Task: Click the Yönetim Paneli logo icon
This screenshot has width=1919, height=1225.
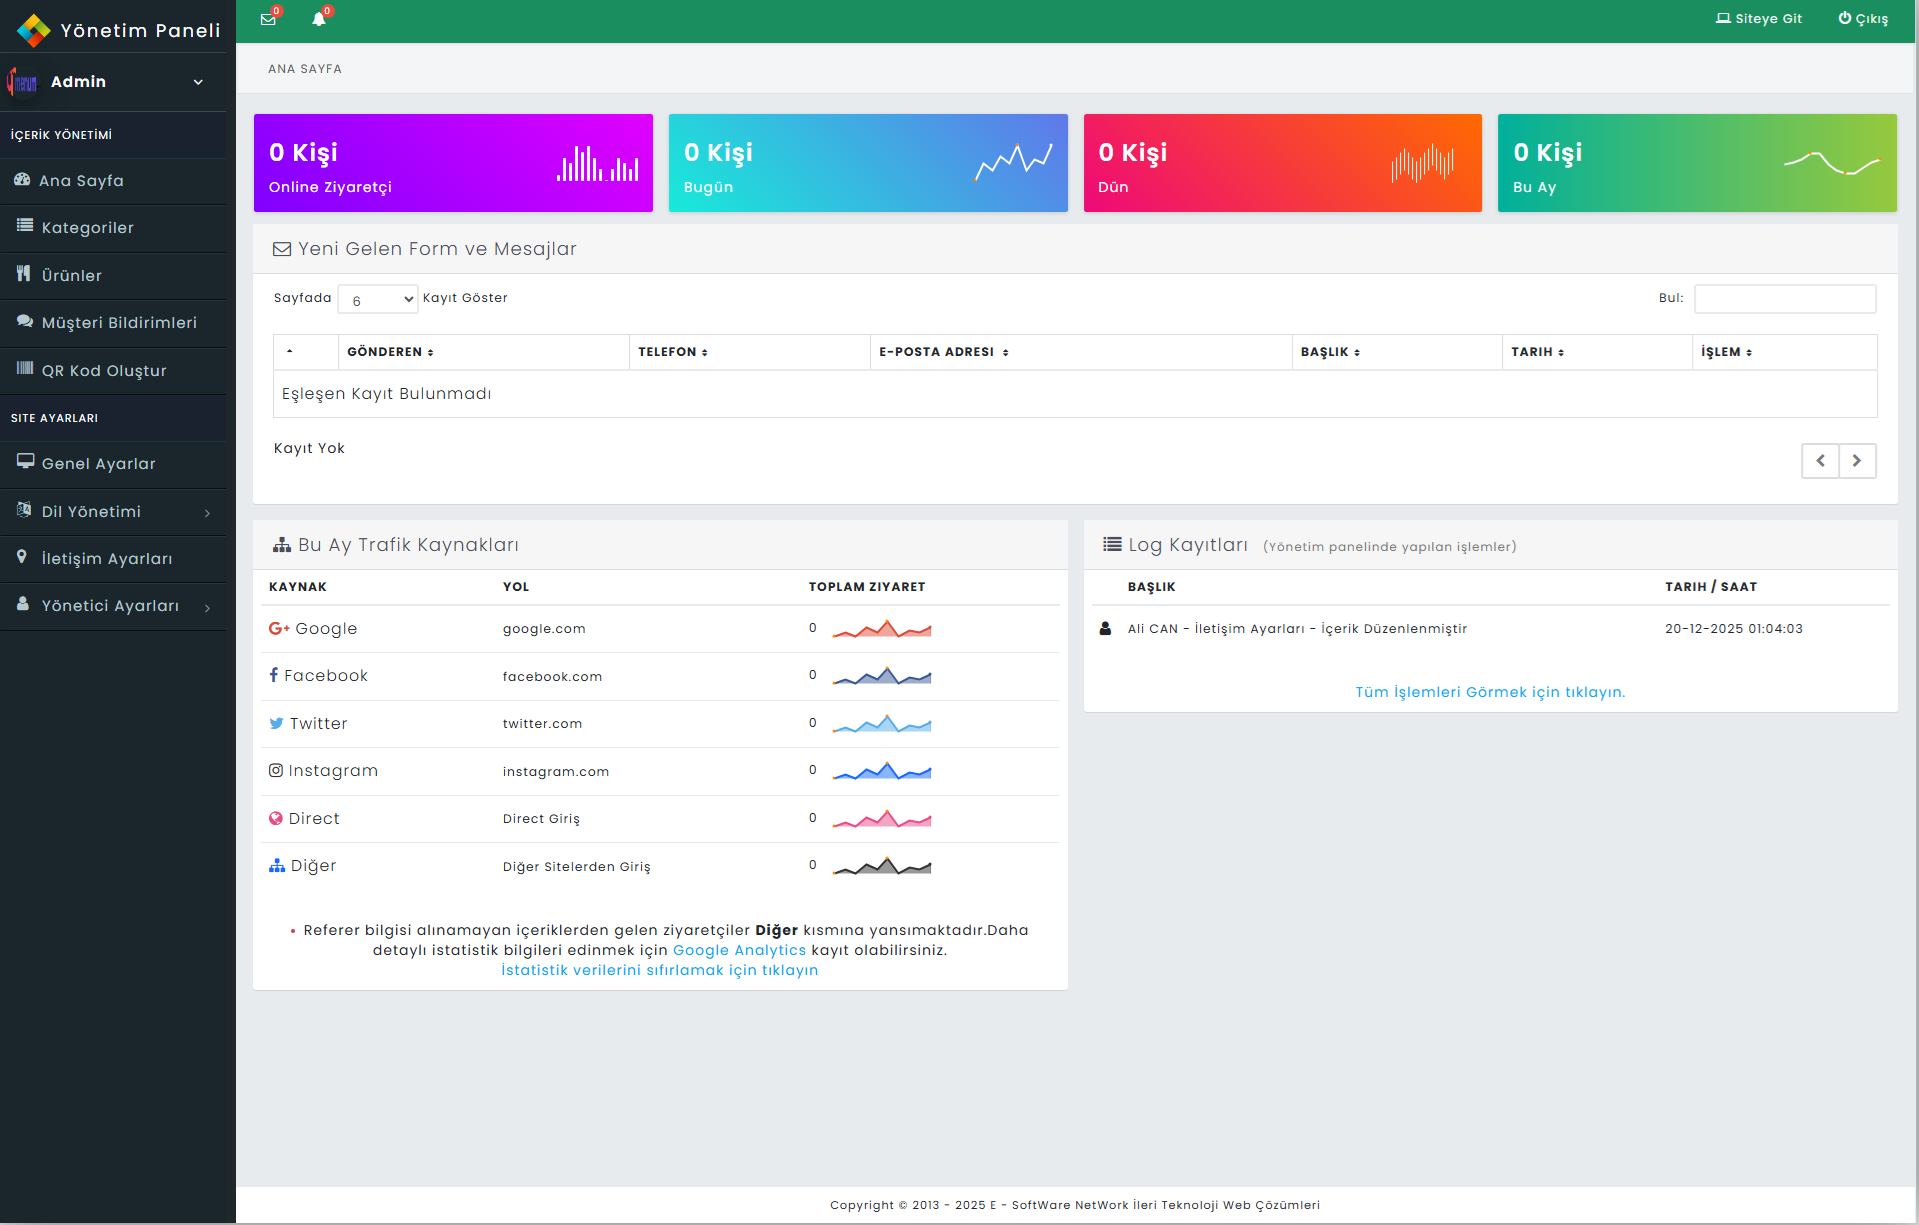Action: 33,30
